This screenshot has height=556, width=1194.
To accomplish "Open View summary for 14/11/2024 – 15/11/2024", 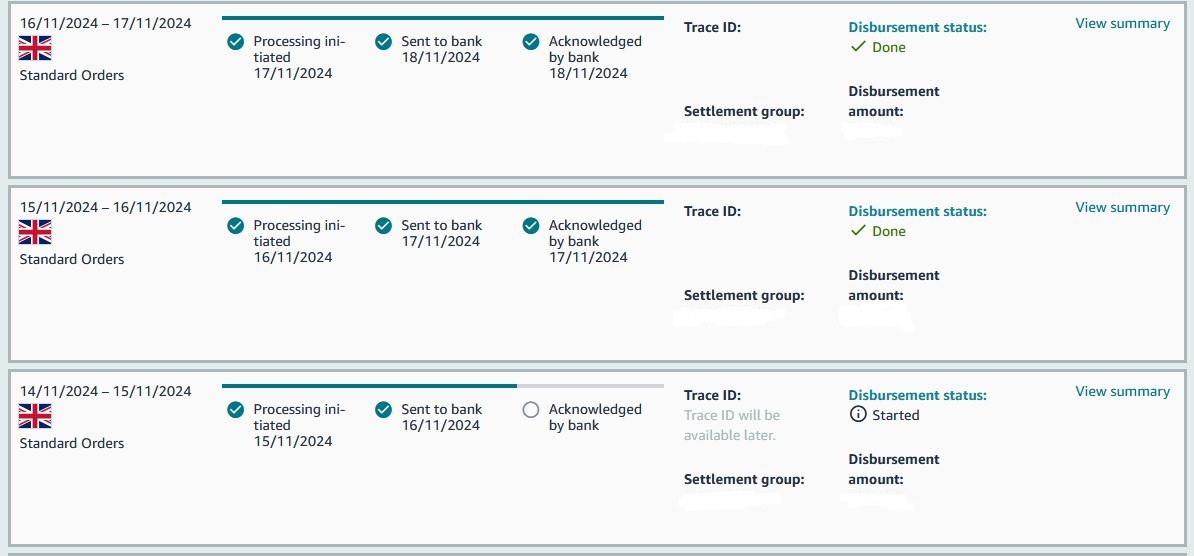I will tap(1122, 391).
